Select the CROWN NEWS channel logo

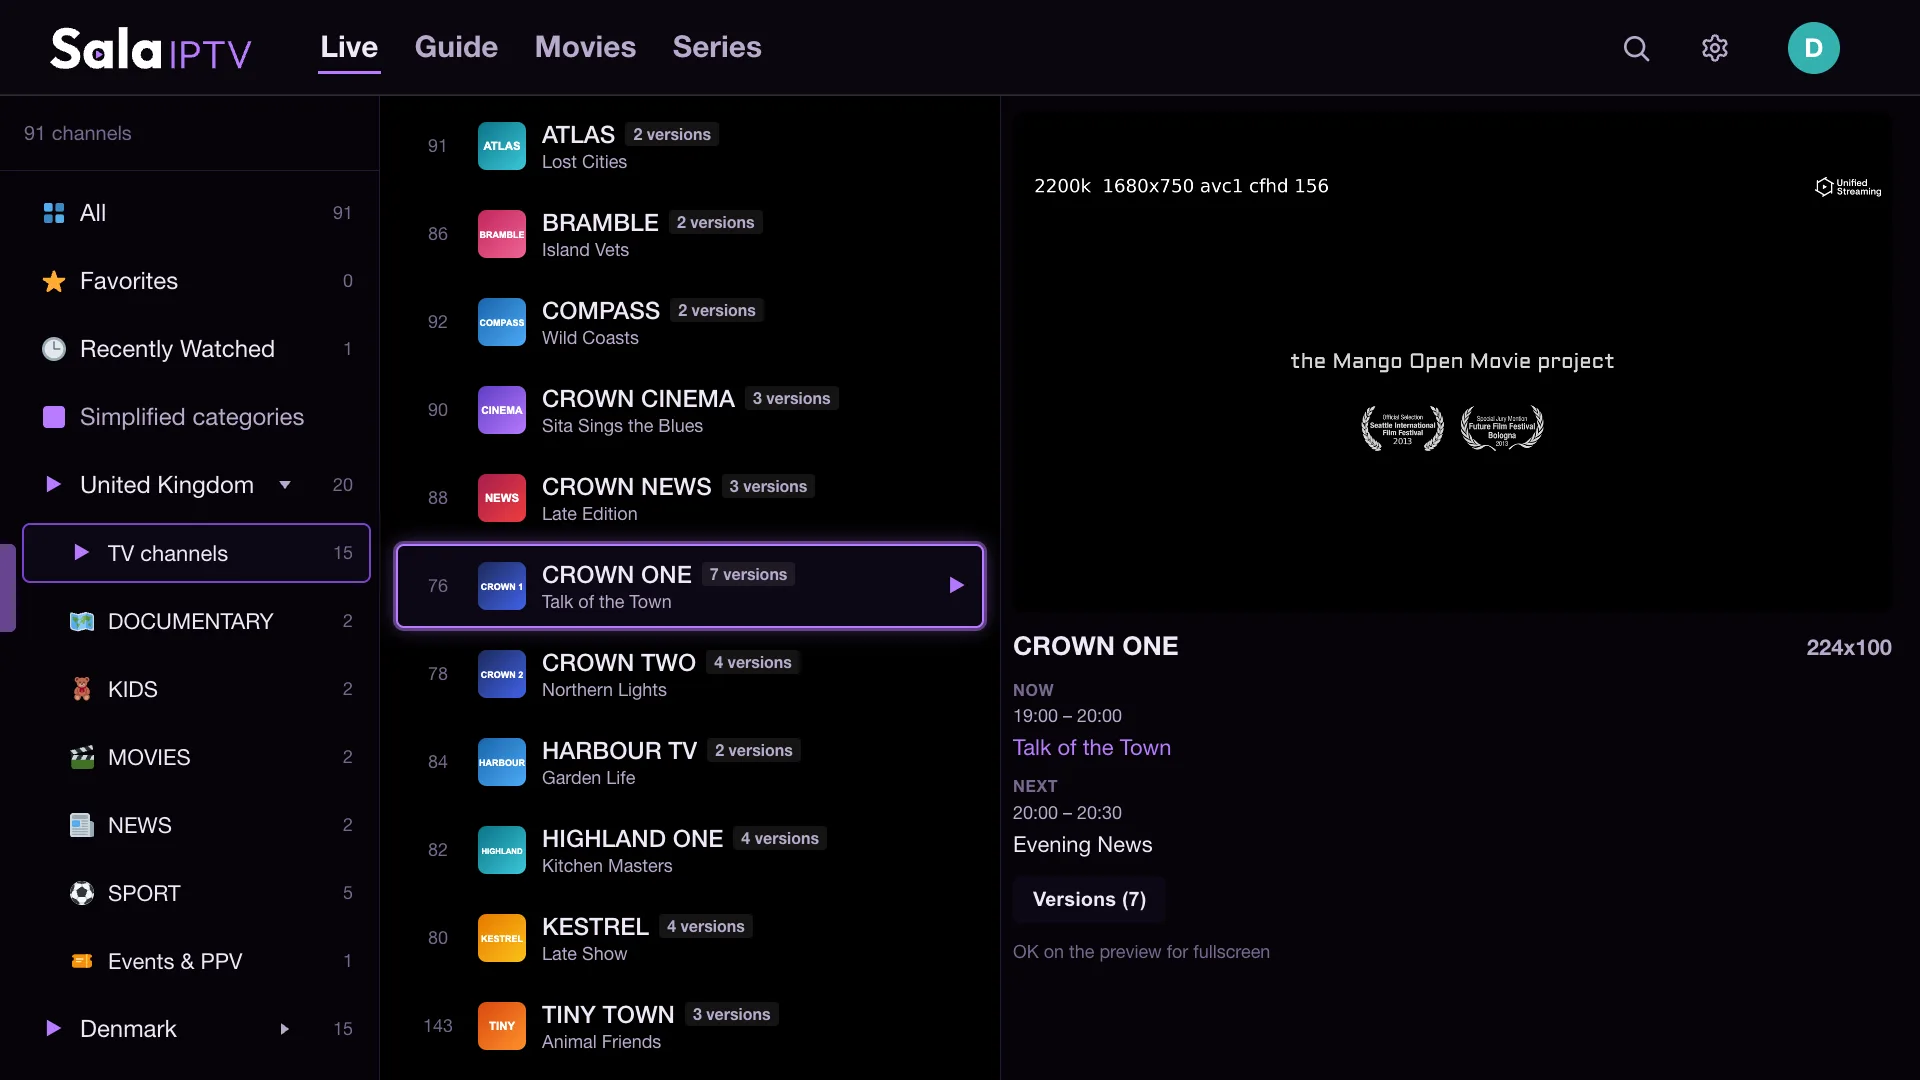pos(502,498)
